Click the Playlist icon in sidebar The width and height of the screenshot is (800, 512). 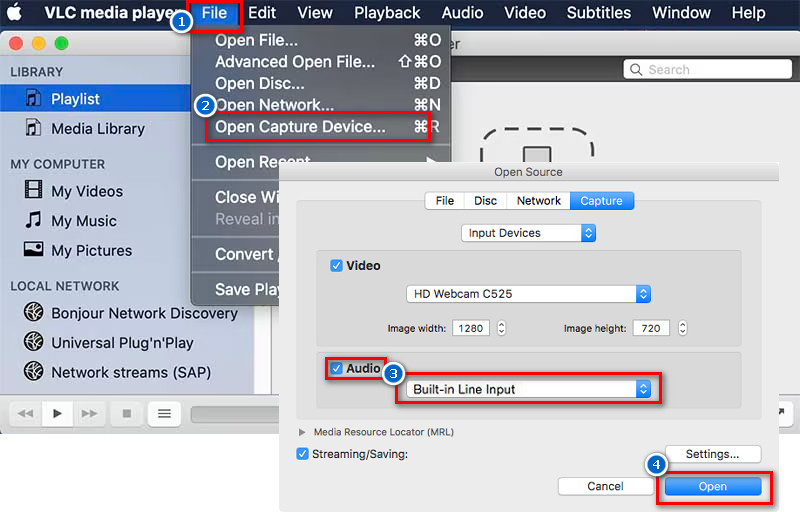(x=33, y=98)
